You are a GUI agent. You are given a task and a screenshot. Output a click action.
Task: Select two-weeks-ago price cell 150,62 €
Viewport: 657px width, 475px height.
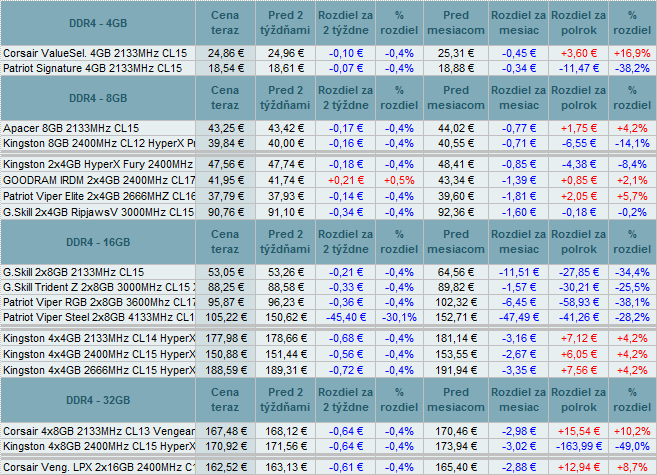[x=285, y=318]
